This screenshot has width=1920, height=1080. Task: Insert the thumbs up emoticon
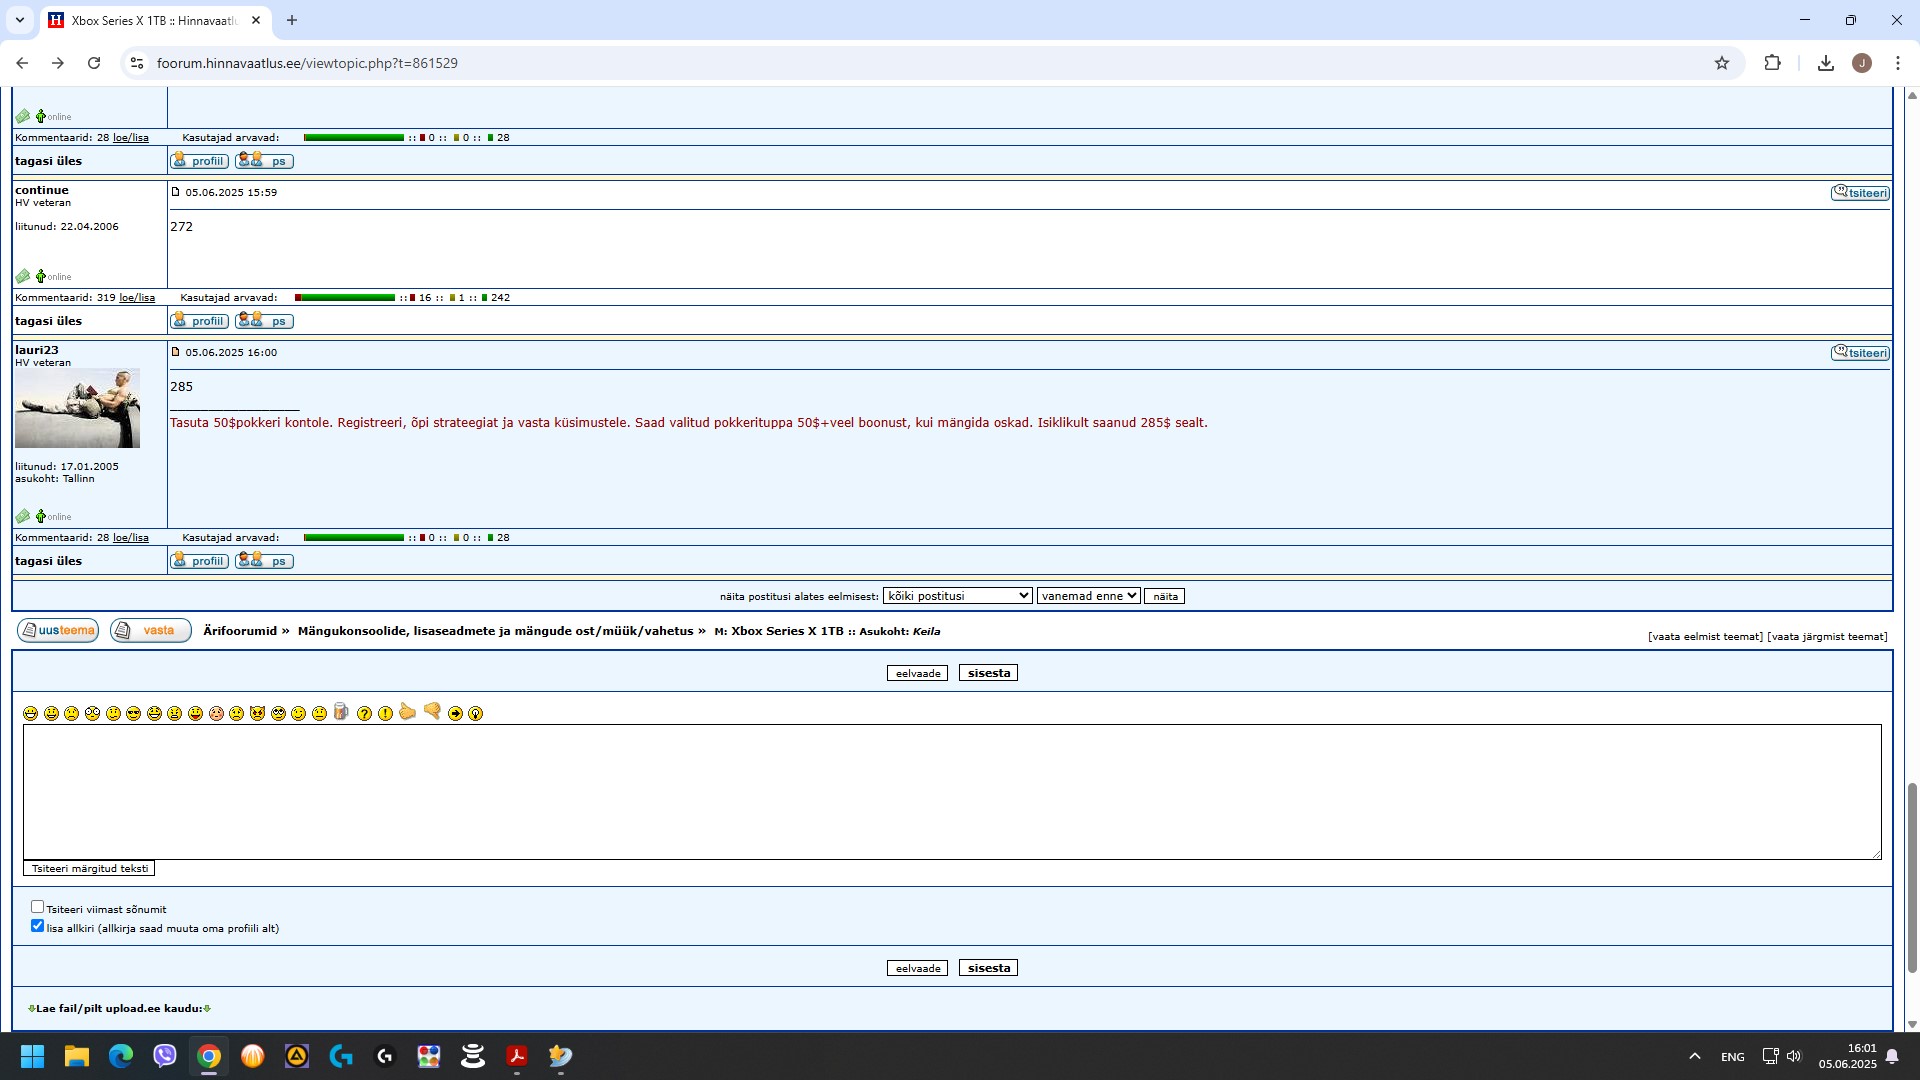click(x=407, y=711)
